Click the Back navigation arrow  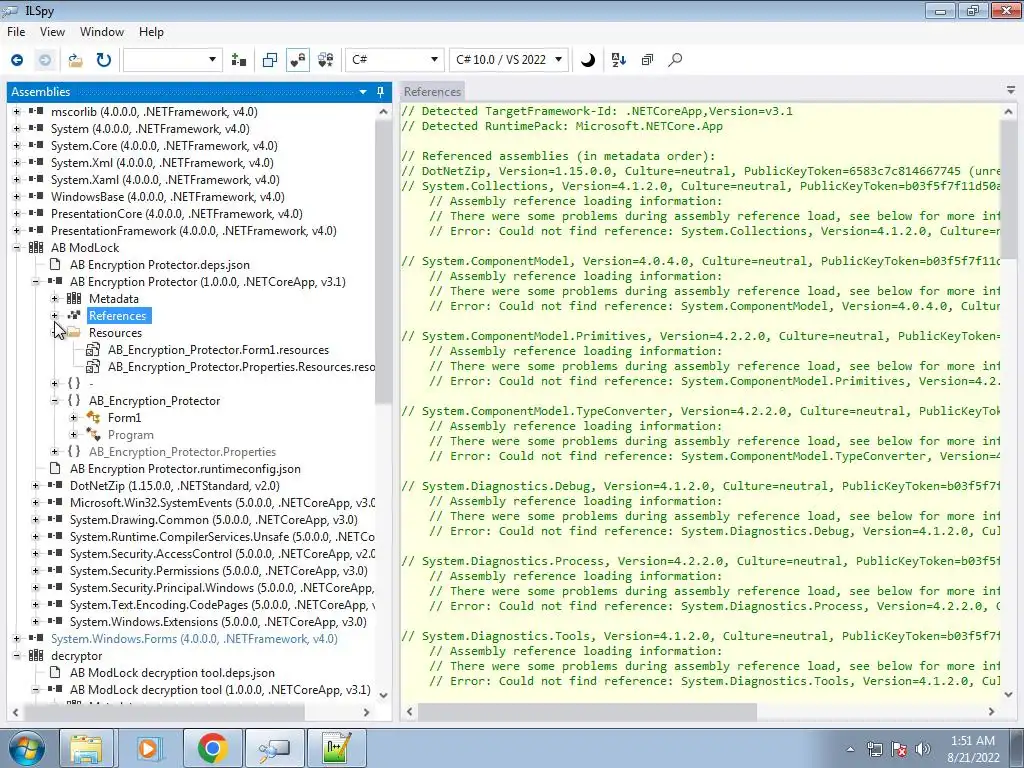click(x=17, y=60)
